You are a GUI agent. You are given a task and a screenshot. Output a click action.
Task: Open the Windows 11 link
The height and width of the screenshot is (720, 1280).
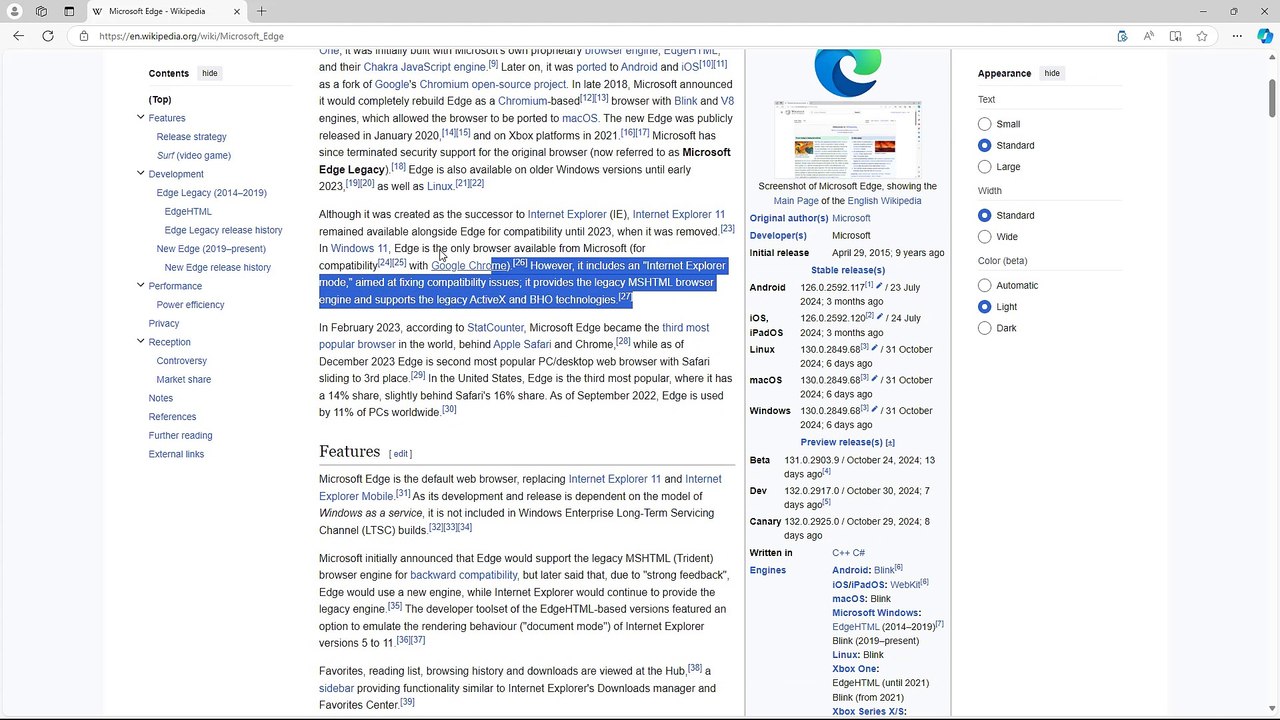359,248
